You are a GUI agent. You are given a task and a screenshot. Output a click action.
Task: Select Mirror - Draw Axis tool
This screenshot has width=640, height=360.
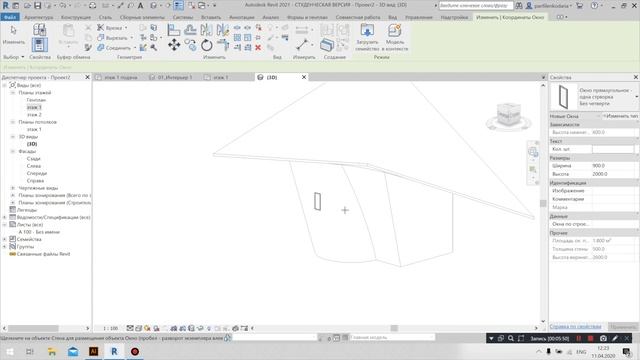click(222, 30)
